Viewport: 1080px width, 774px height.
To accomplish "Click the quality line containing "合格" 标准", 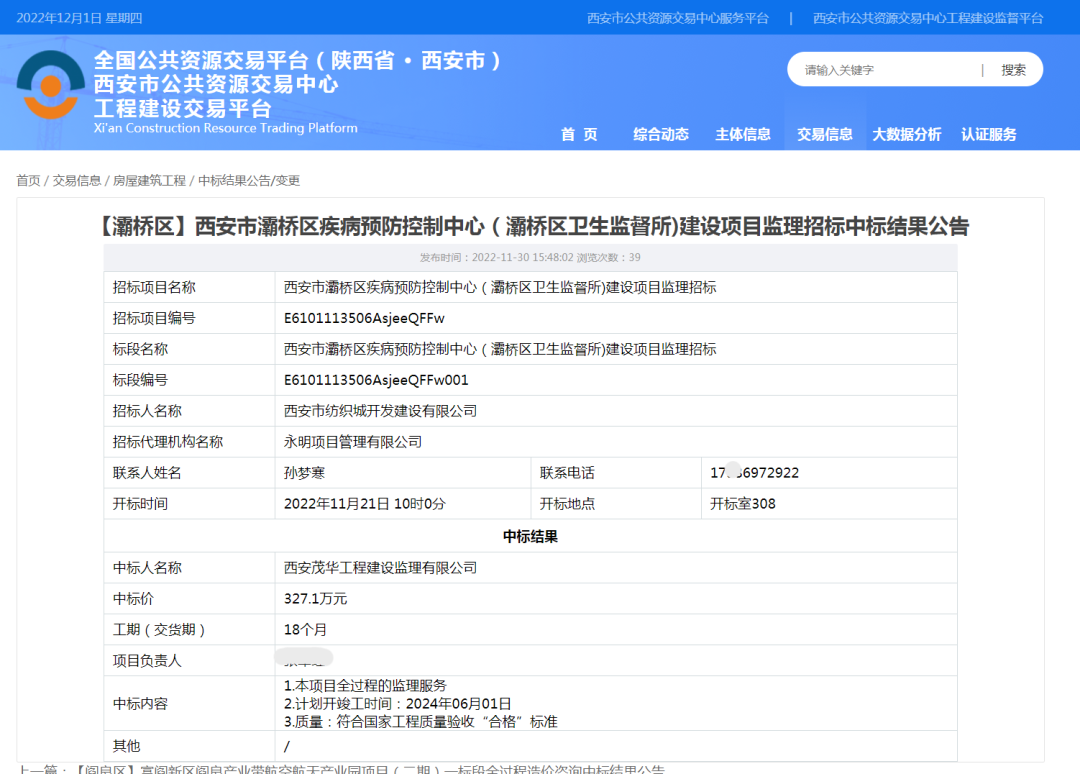I will click(x=420, y=722).
